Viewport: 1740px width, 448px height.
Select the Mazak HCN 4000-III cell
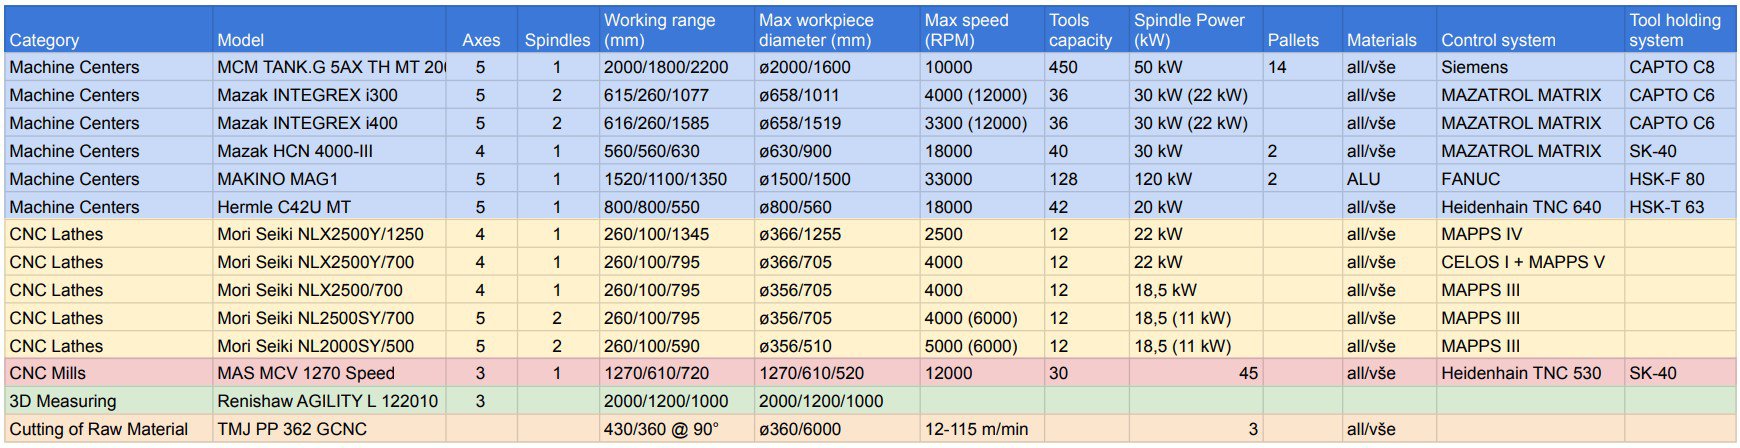(x=329, y=151)
